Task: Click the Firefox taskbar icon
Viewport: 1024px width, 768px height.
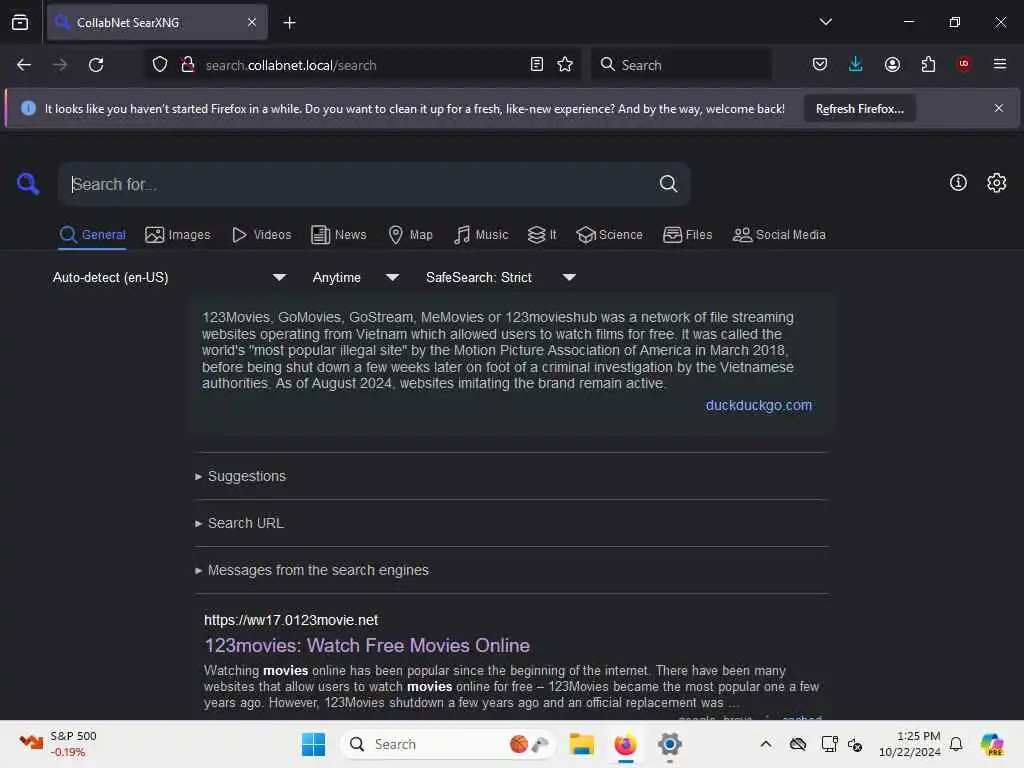Action: tap(625, 744)
